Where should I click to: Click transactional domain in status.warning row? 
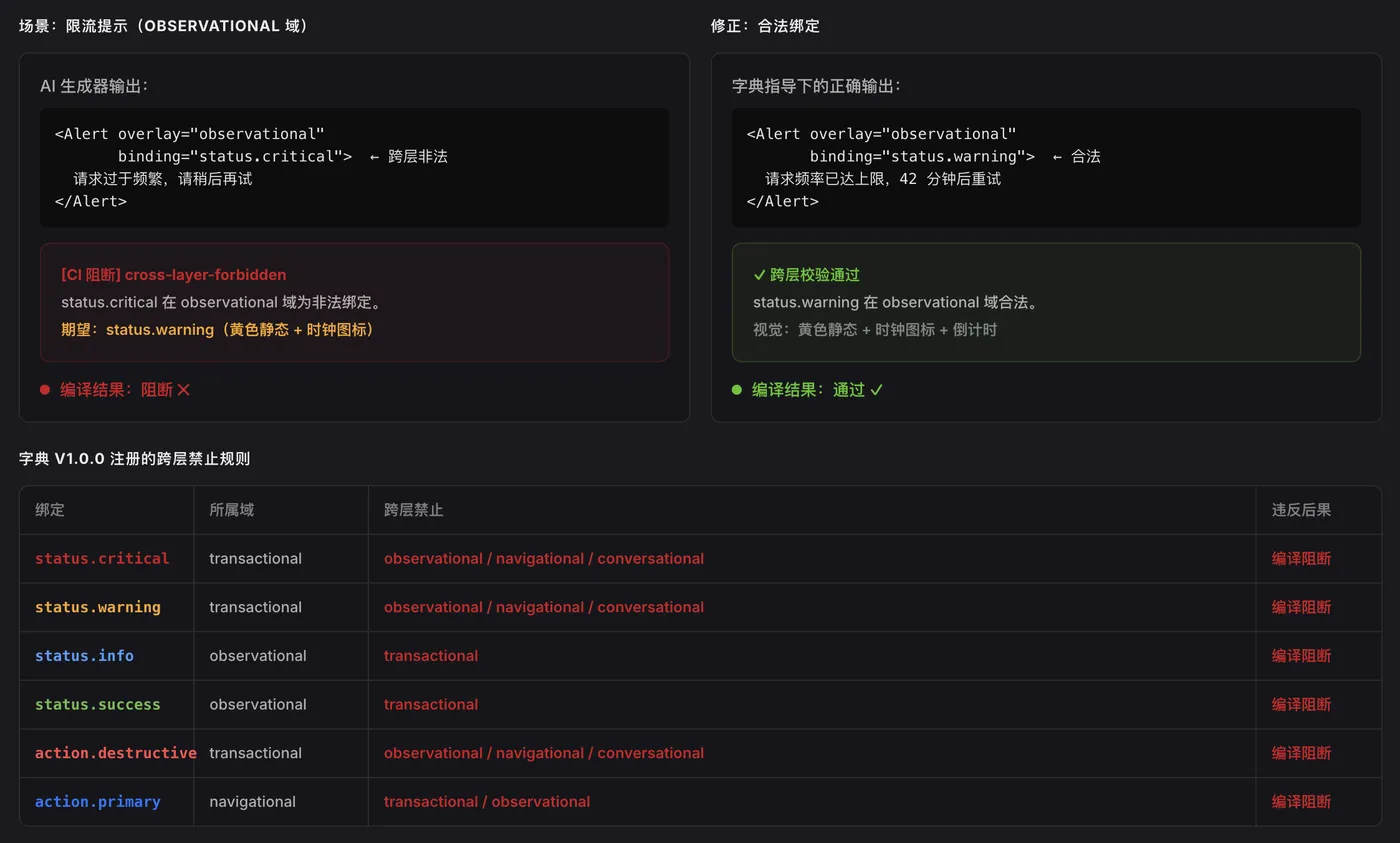(255, 607)
